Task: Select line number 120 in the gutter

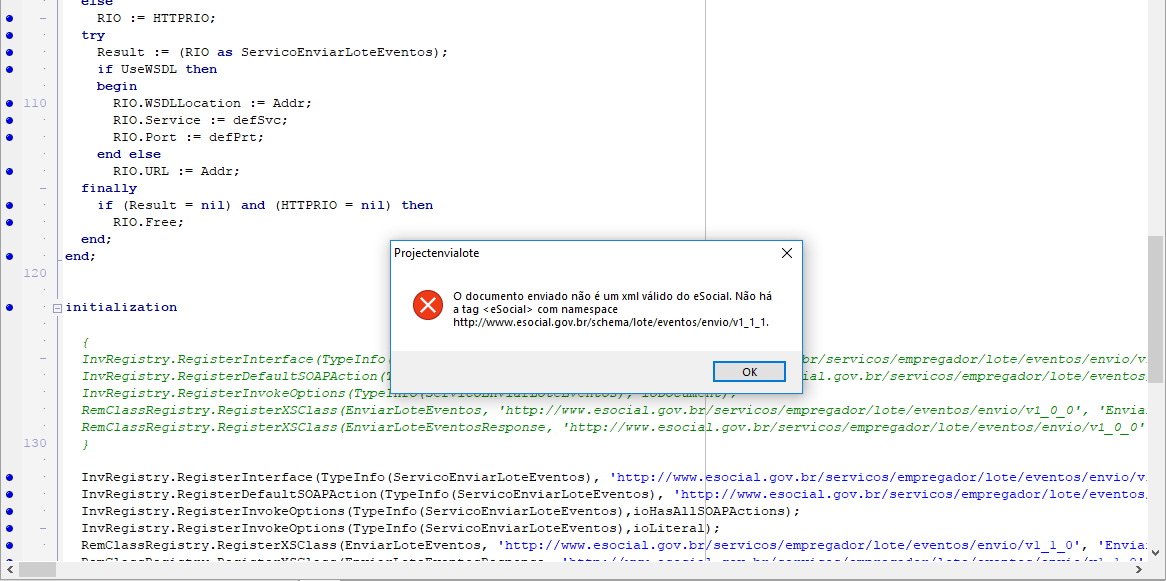Action: click(35, 273)
